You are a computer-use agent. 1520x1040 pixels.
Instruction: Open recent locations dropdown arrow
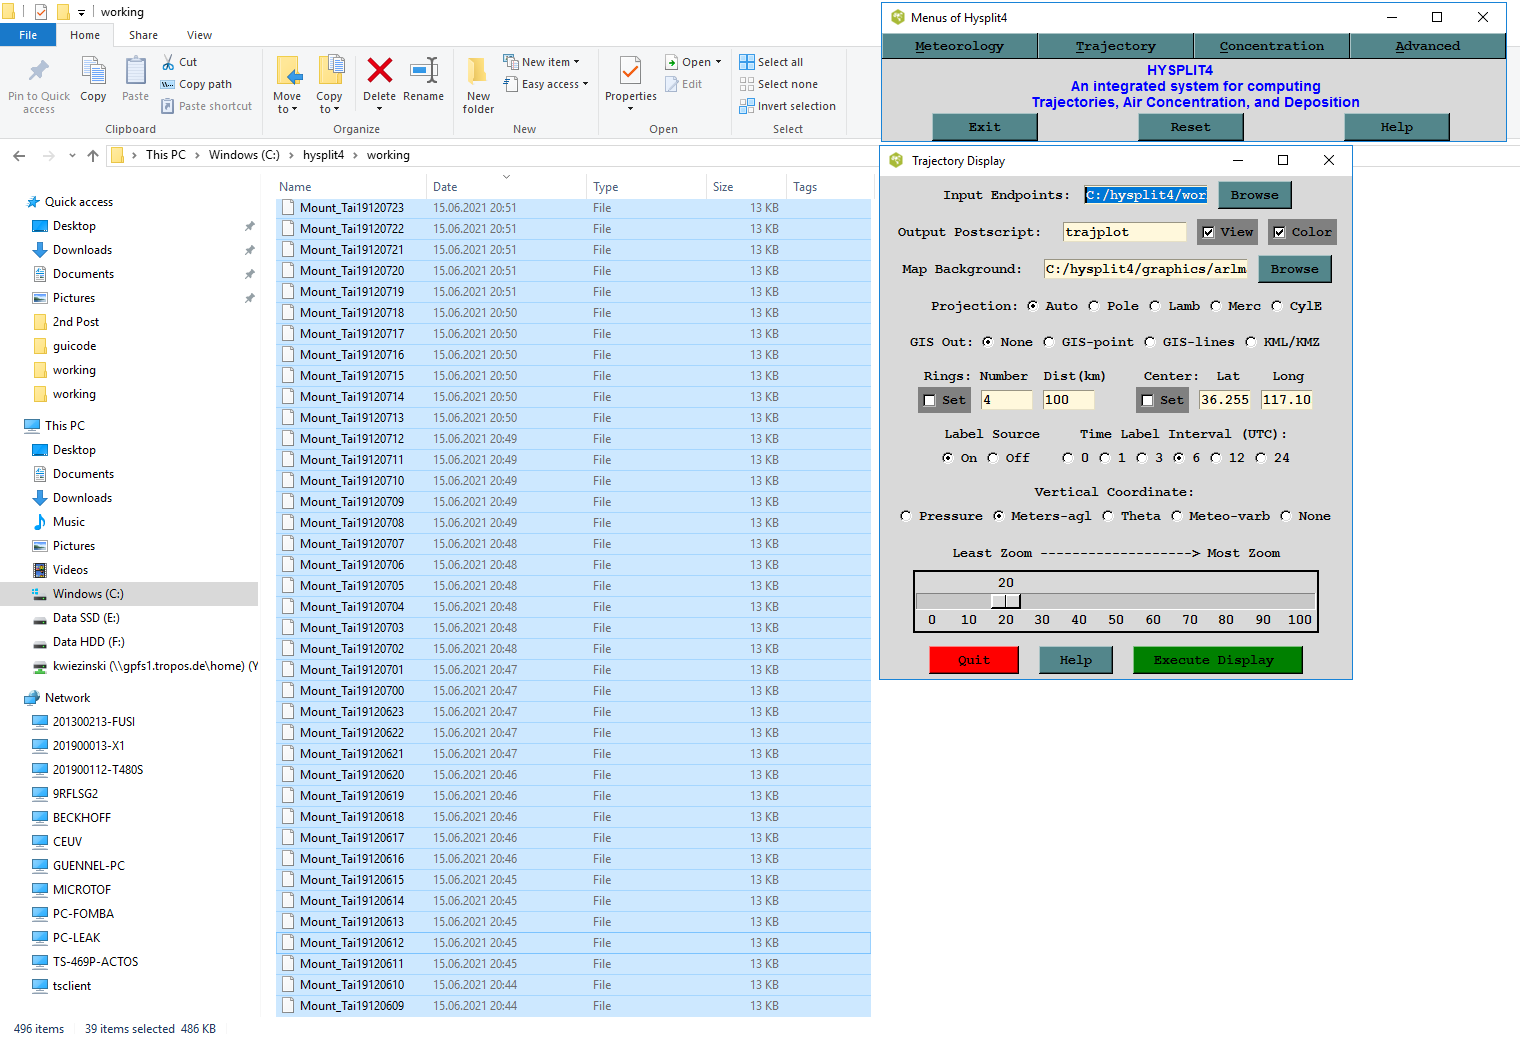click(72, 155)
